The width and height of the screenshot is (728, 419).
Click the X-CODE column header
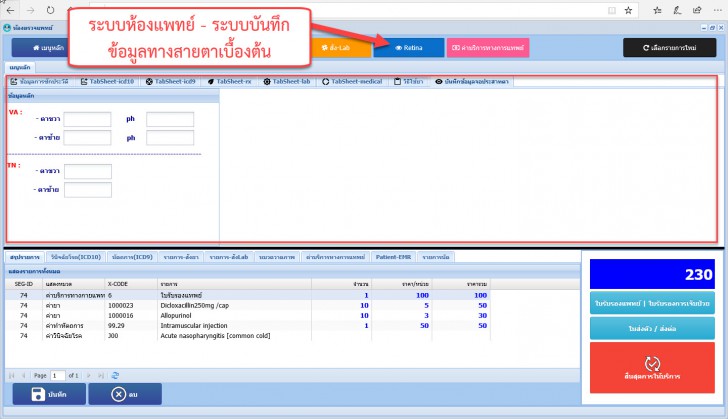click(131, 284)
